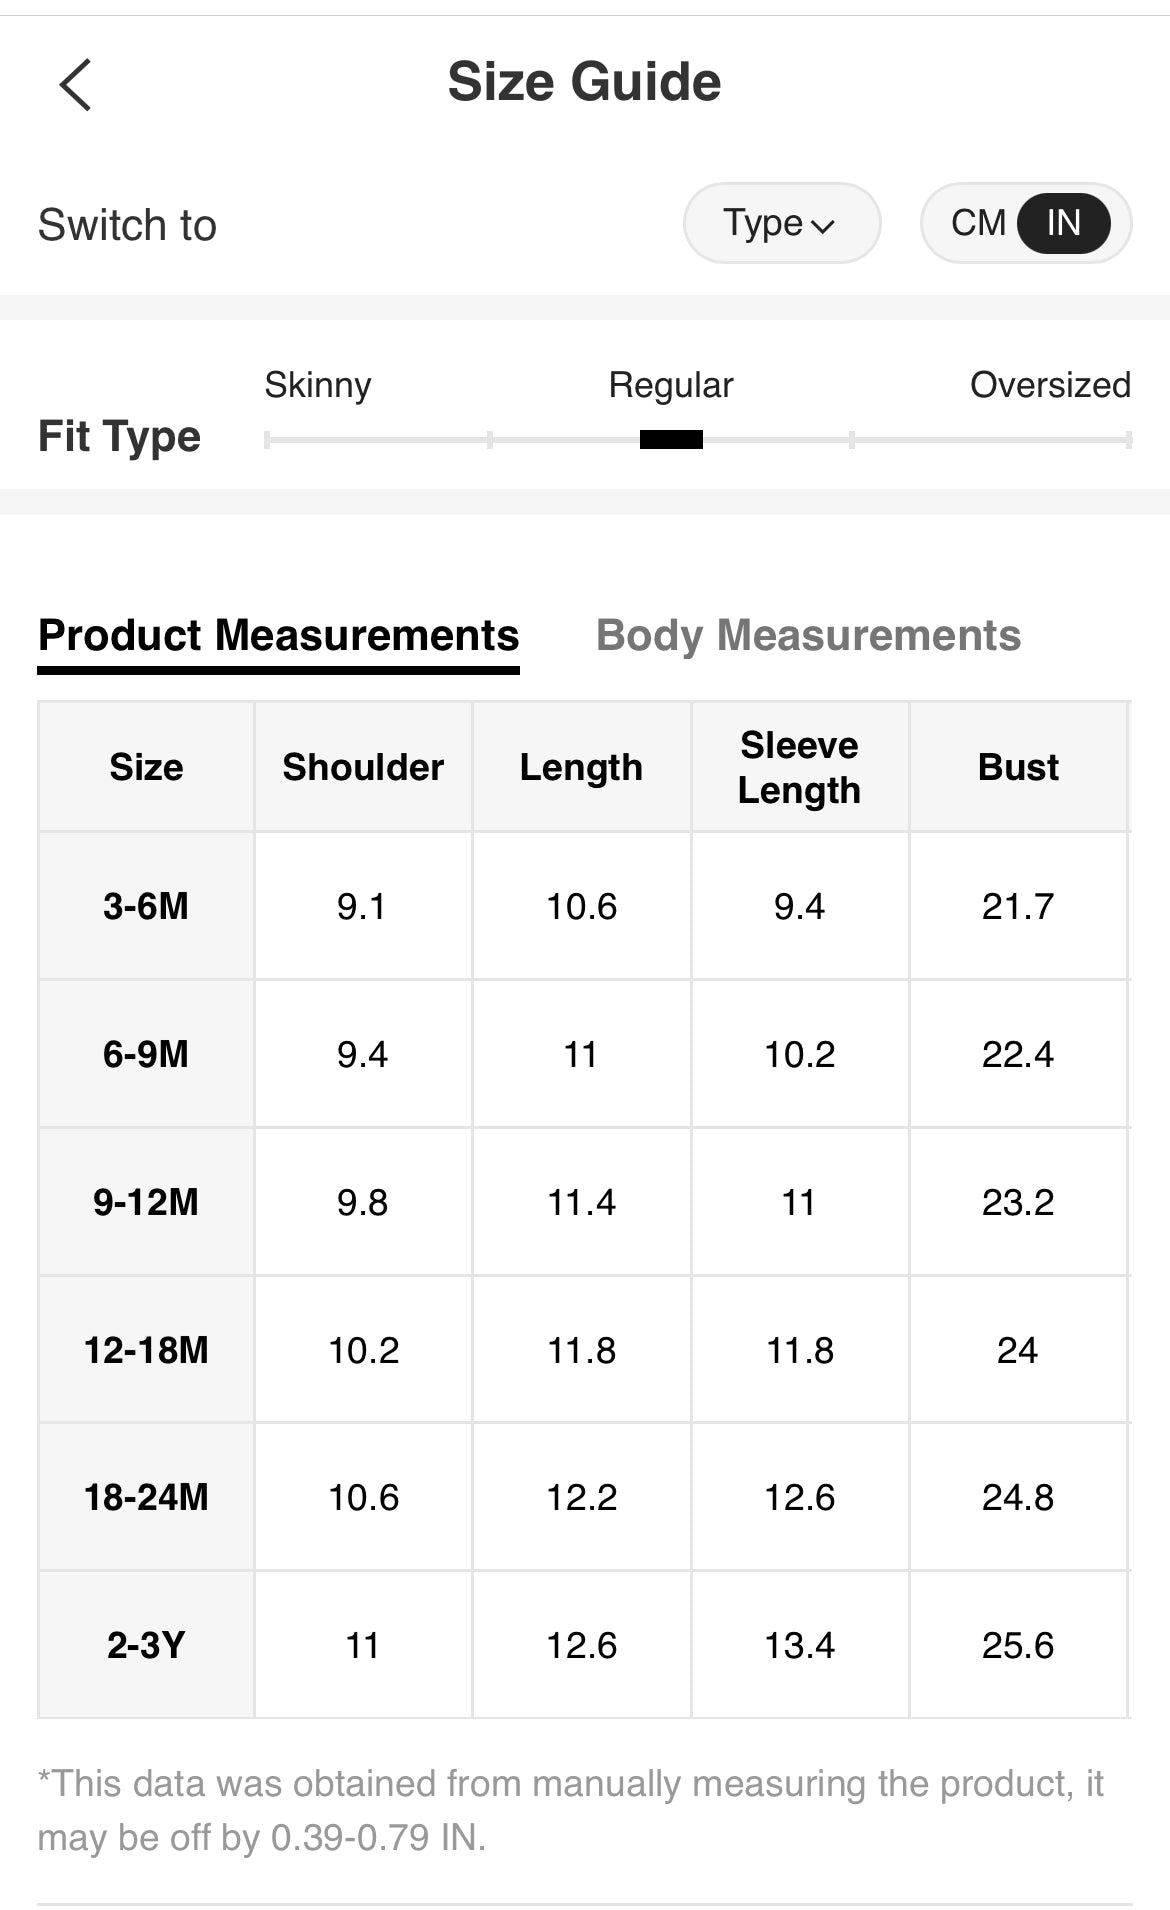Click the Size Guide title
This screenshot has height=1910, width=1170.
pos(584,82)
